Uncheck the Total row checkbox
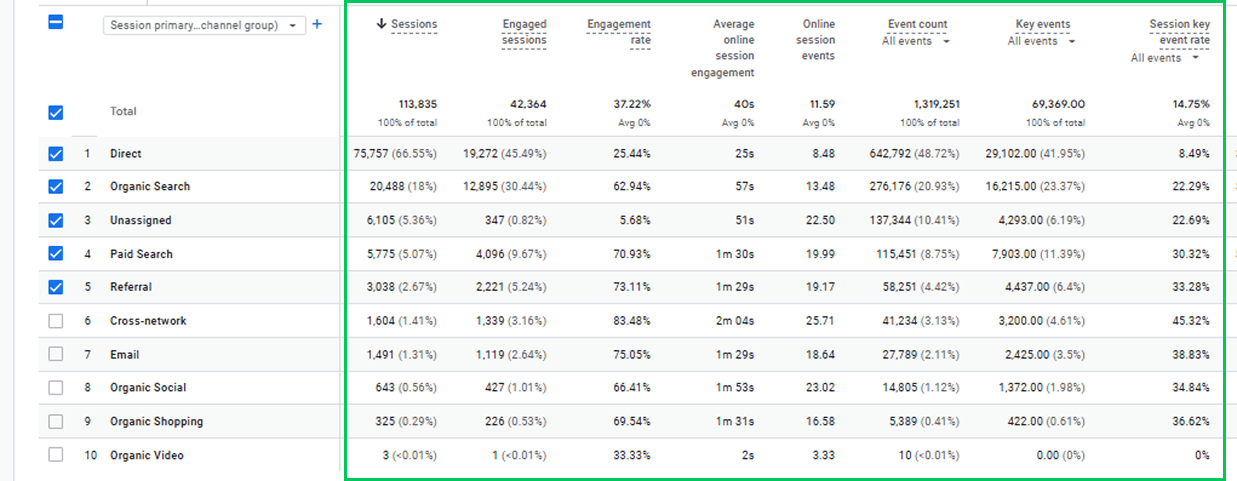The width and height of the screenshot is (1237, 481). point(56,113)
